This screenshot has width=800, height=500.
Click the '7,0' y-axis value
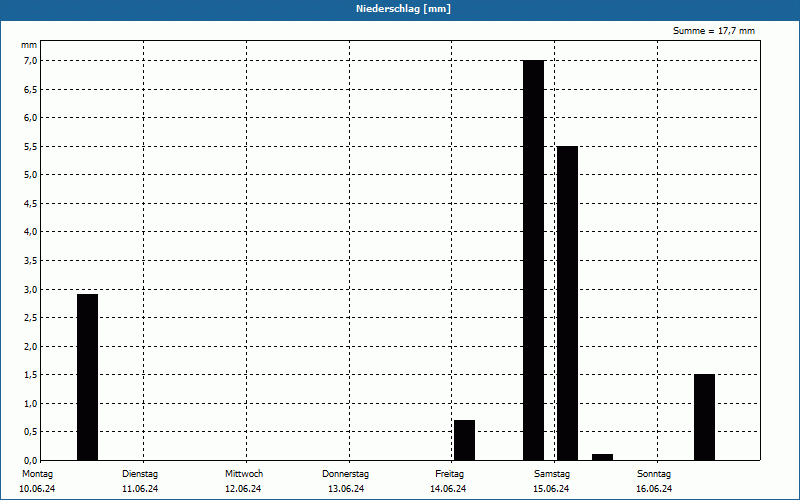click(x=31, y=61)
